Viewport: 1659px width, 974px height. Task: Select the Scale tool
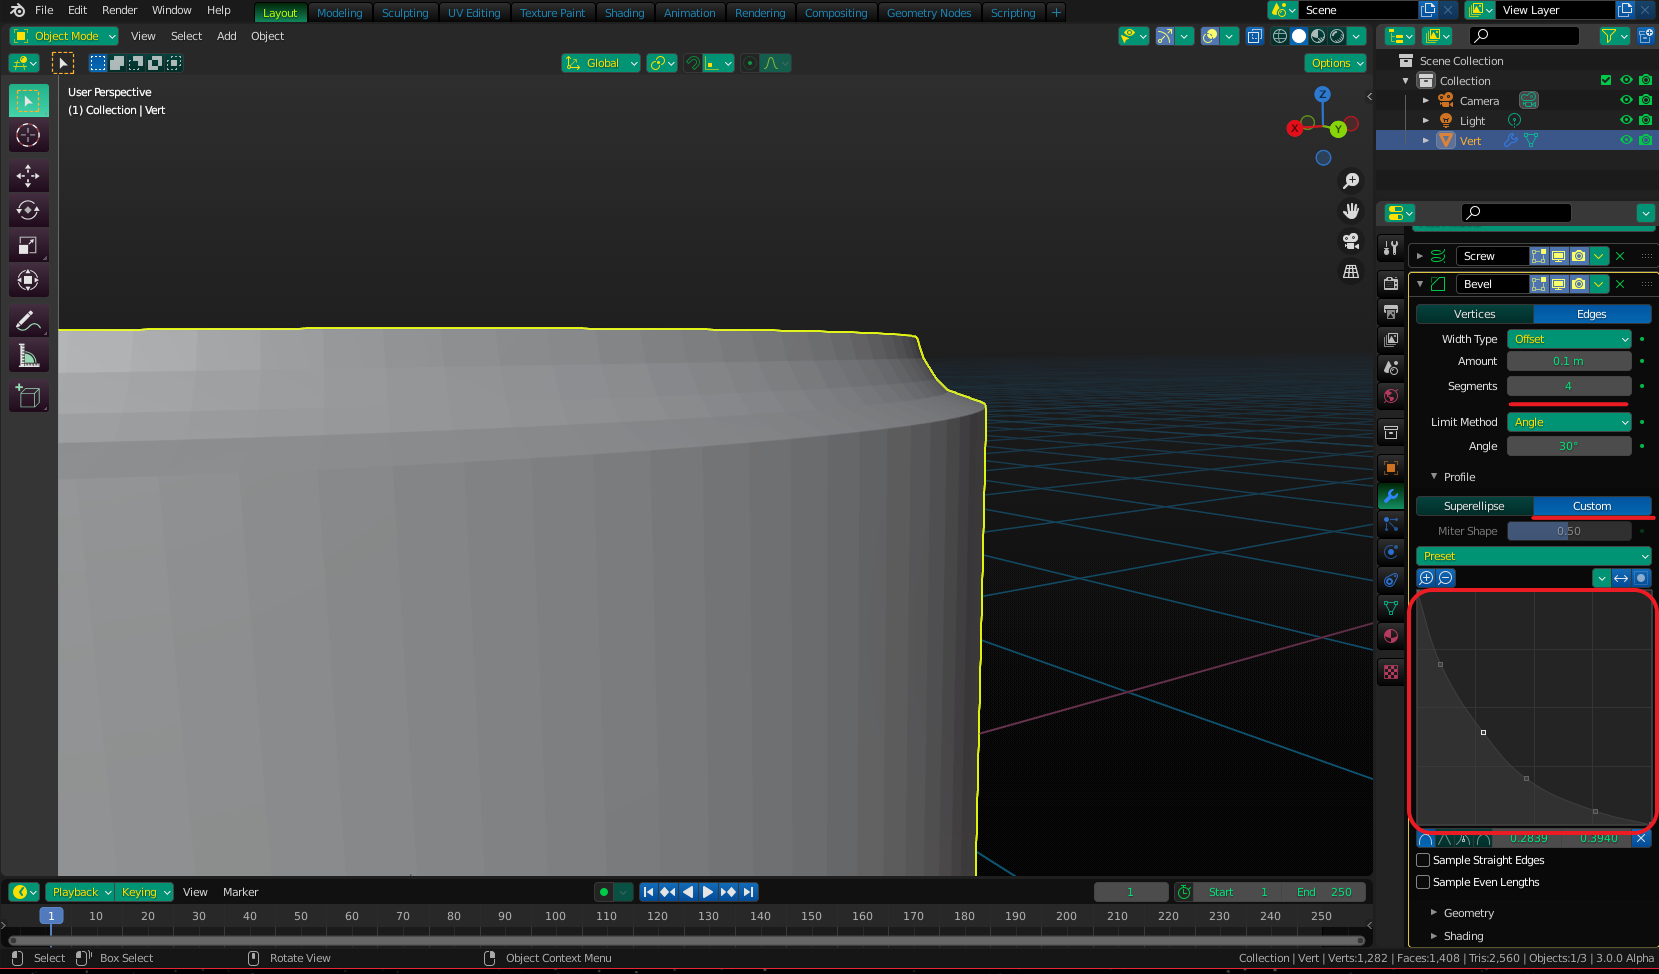(x=28, y=246)
